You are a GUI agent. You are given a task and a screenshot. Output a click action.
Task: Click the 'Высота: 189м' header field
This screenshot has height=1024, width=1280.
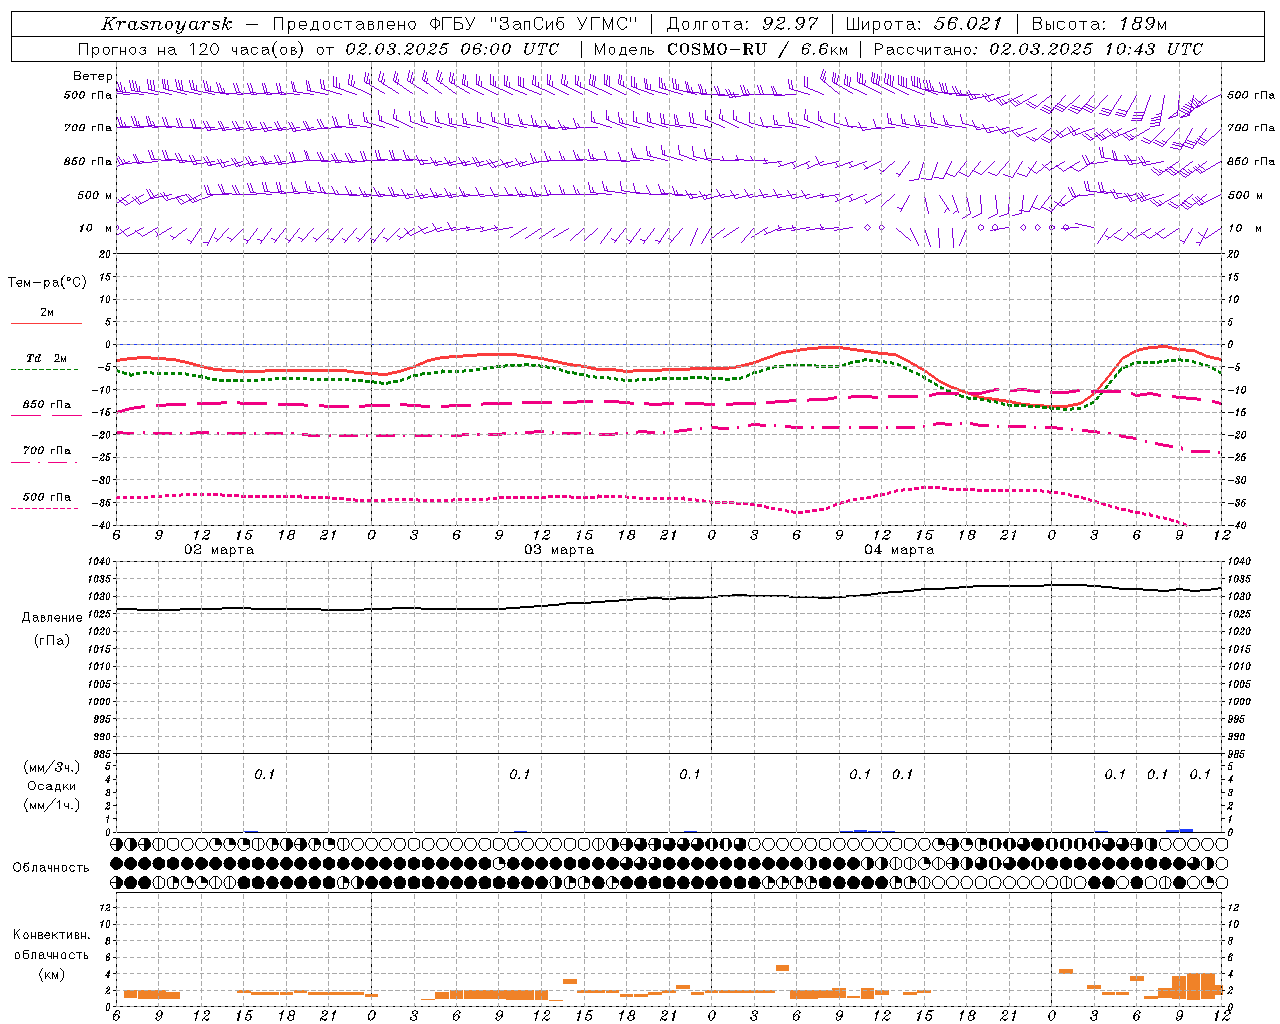[x=1099, y=24]
